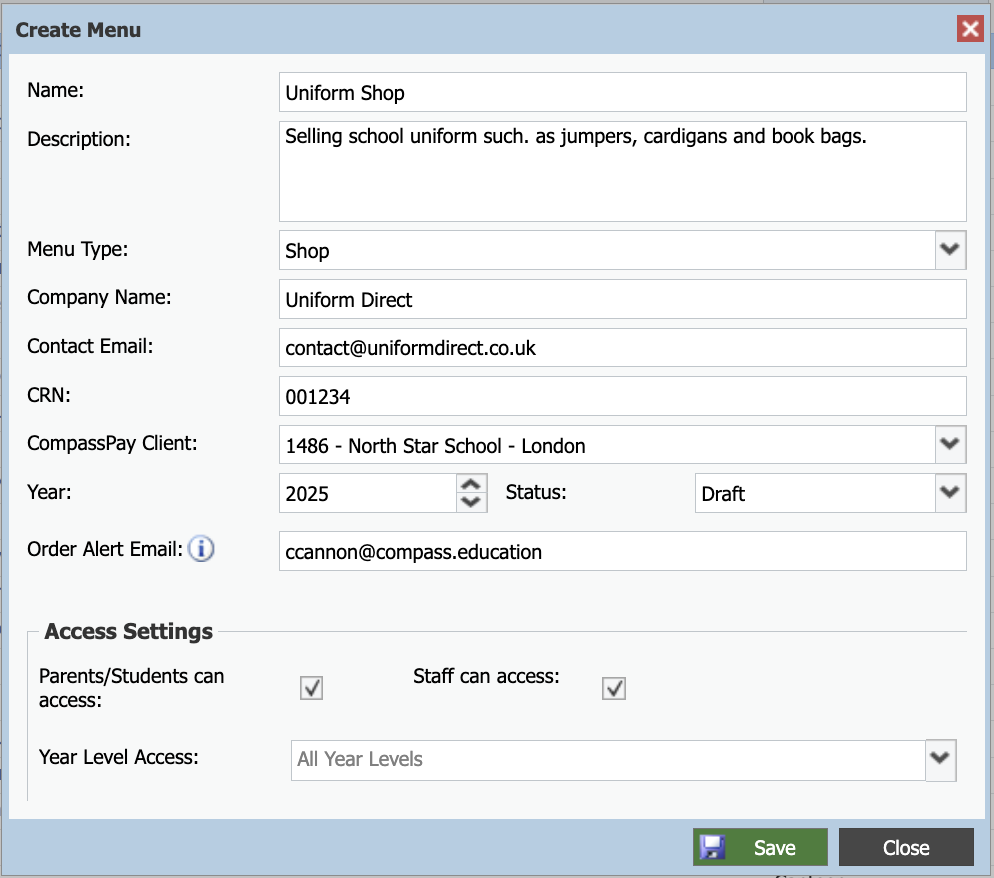The width and height of the screenshot is (994, 878).
Task: Click the floppy disk save icon
Action: point(713,847)
